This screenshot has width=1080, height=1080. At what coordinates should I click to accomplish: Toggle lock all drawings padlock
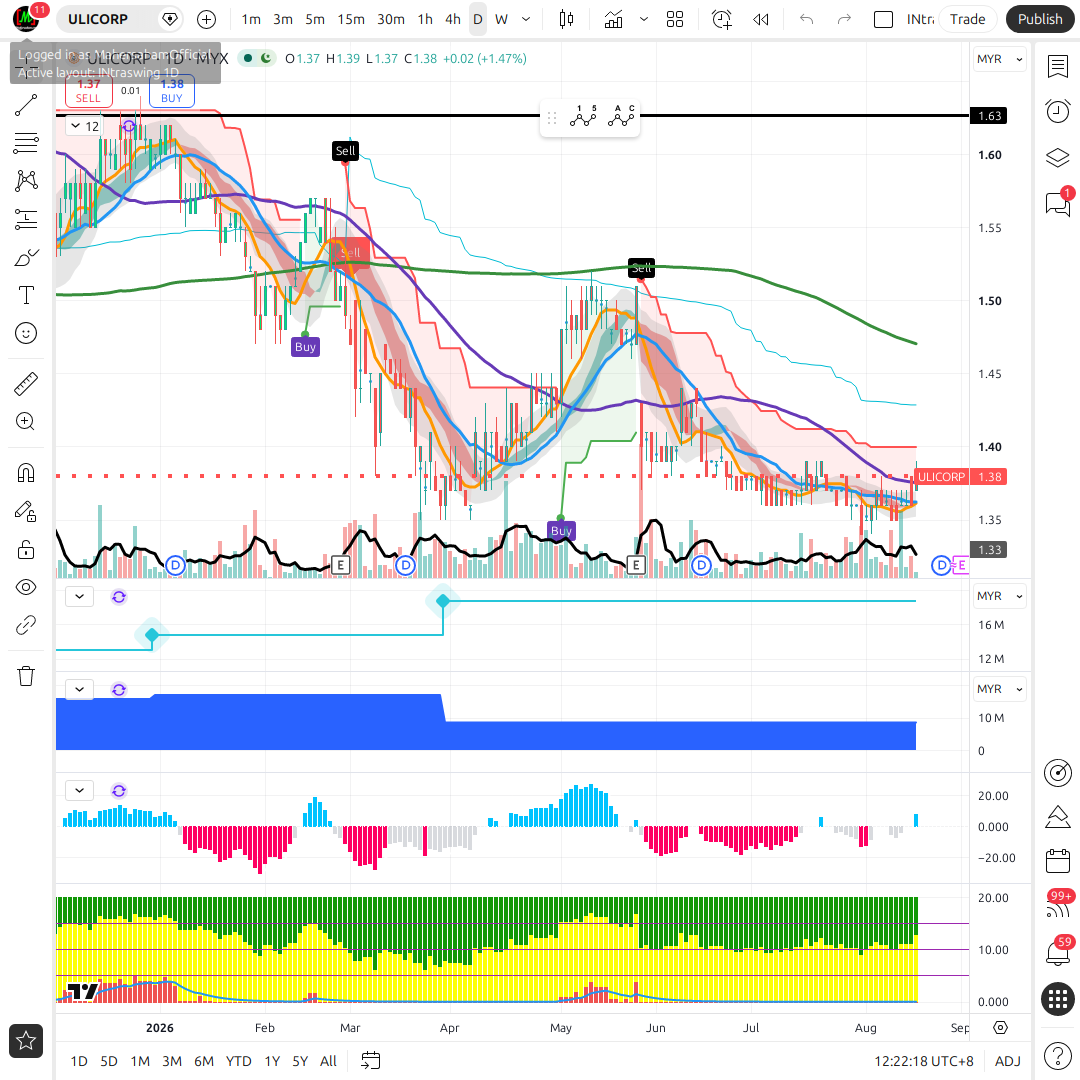pyautogui.click(x=25, y=550)
